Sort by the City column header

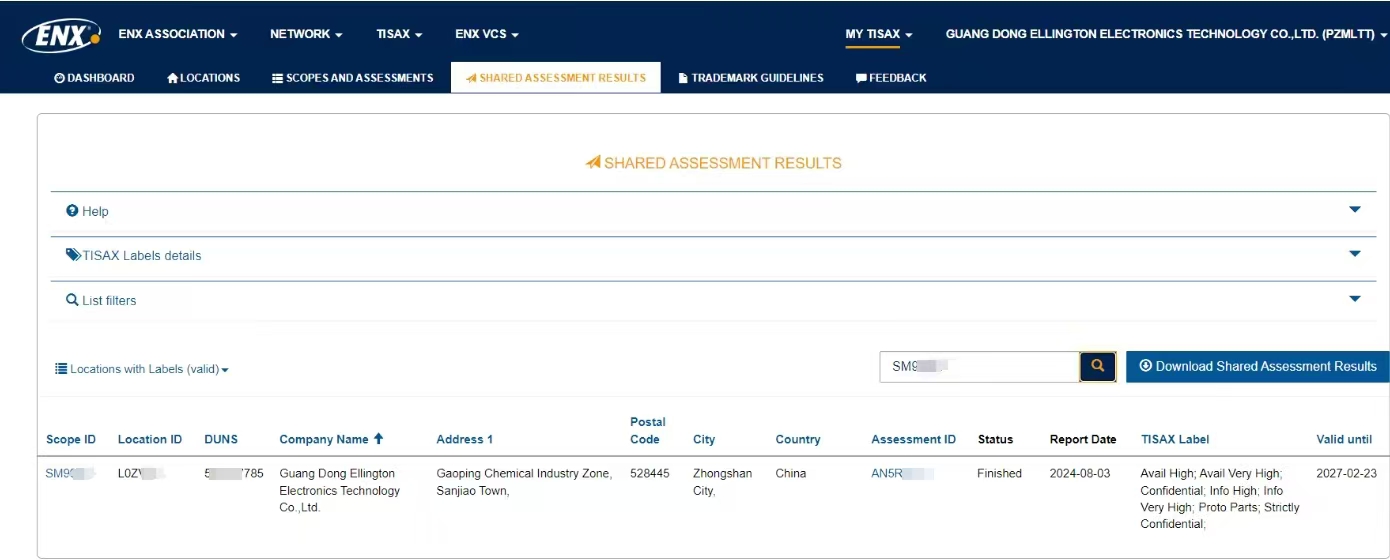[704, 439]
